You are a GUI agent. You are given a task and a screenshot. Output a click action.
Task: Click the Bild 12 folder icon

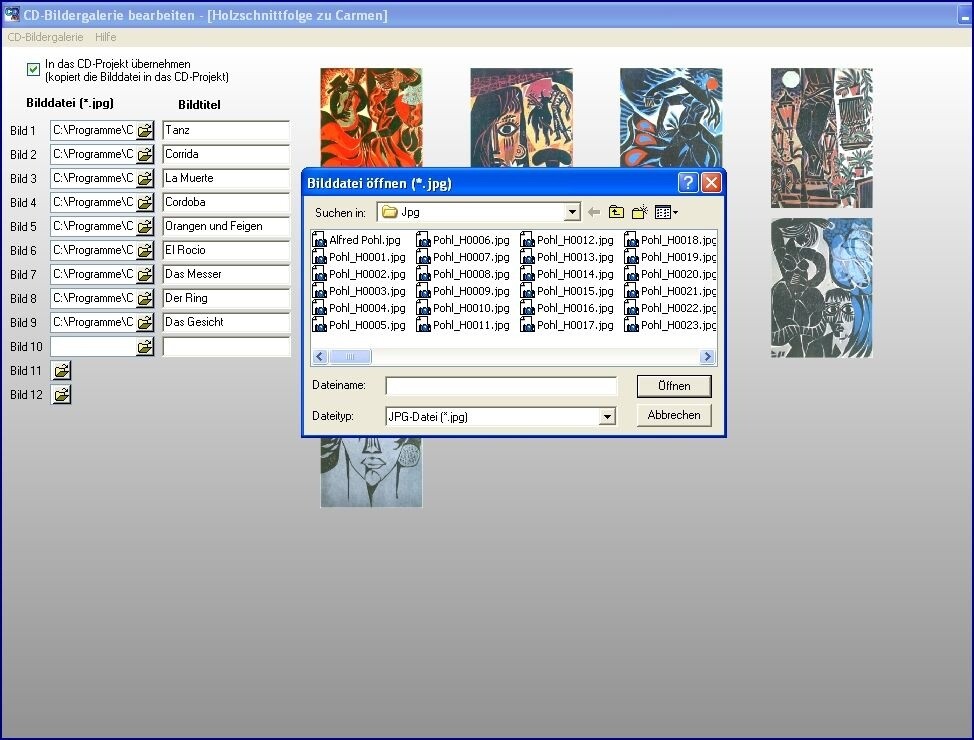tap(61, 395)
